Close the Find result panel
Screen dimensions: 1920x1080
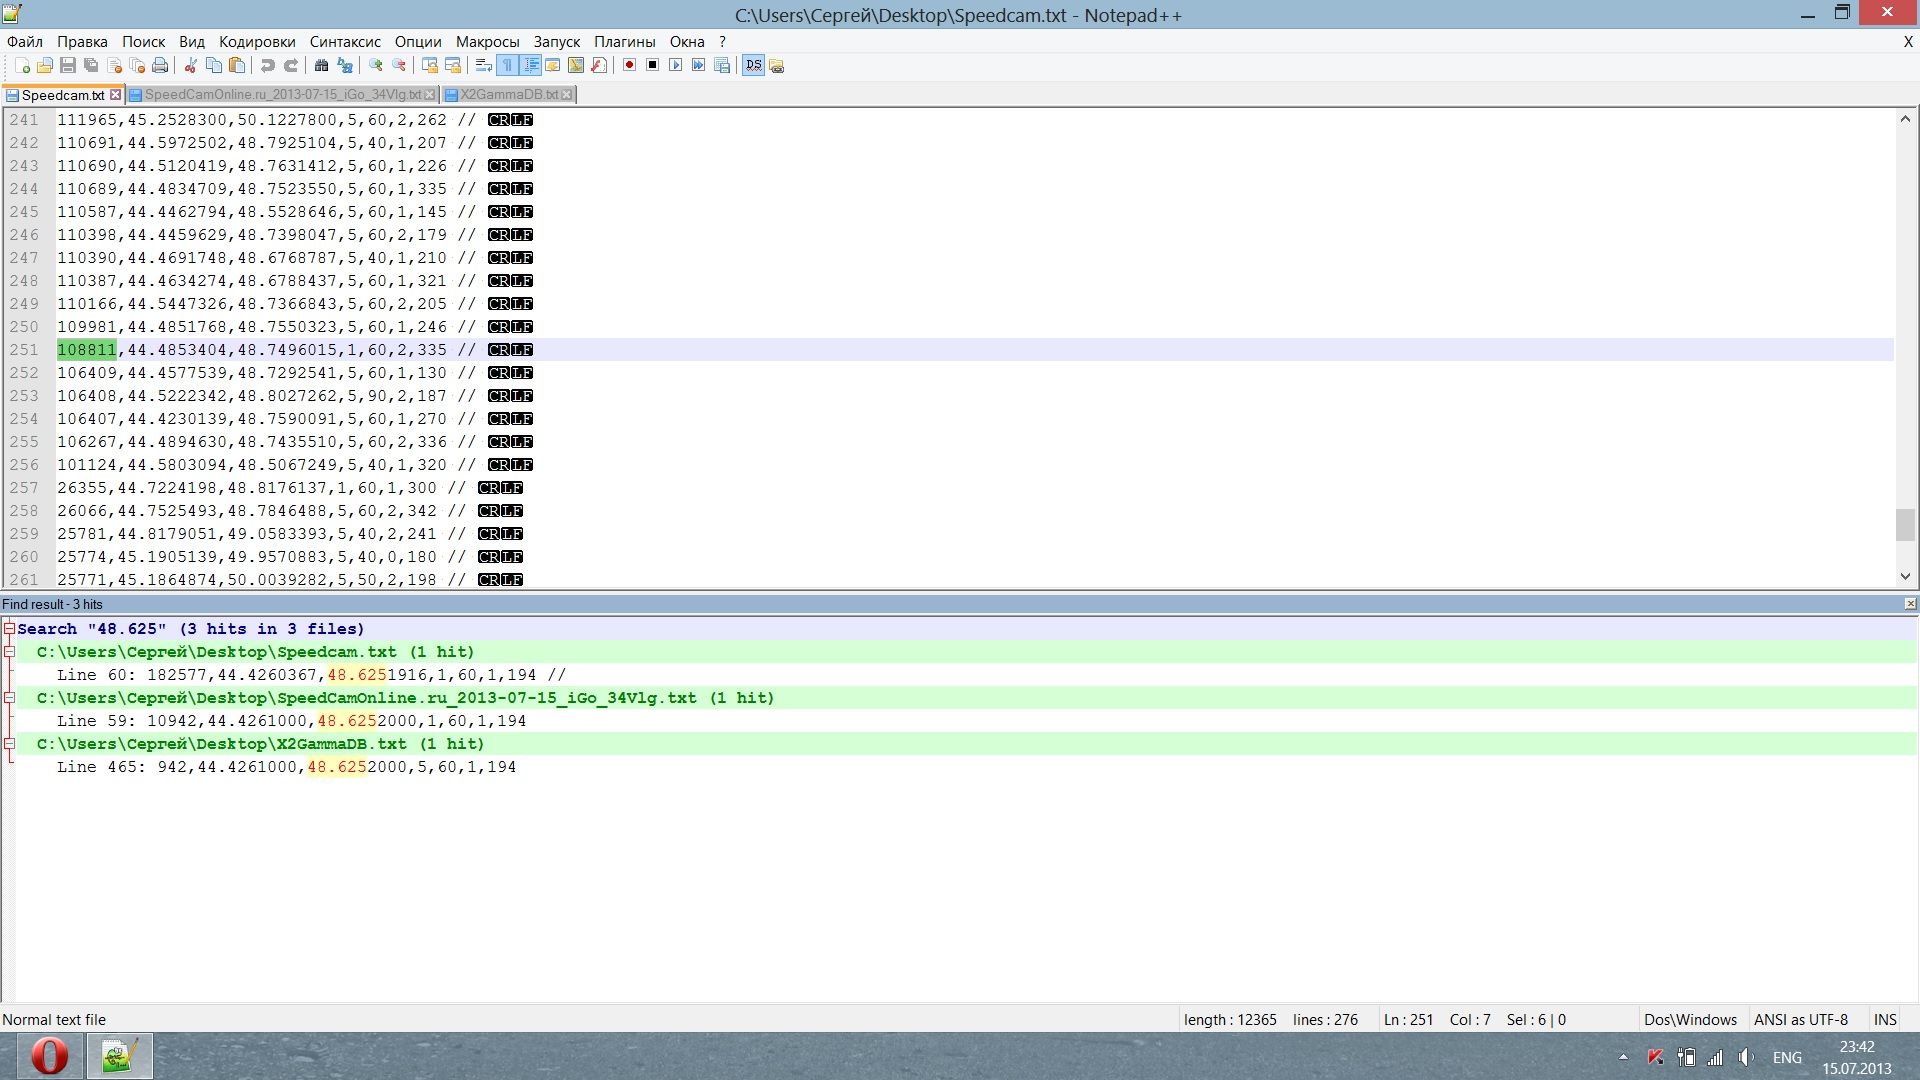click(1910, 604)
